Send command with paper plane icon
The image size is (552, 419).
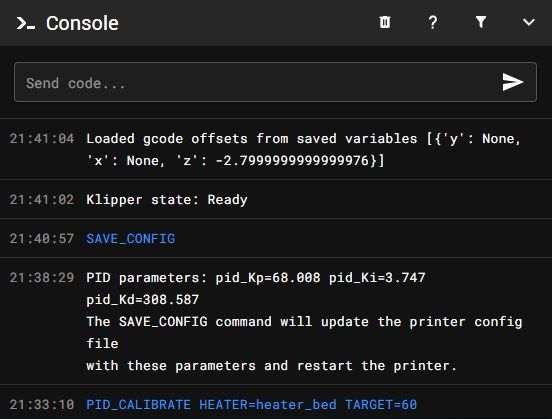tap(513, 82)
